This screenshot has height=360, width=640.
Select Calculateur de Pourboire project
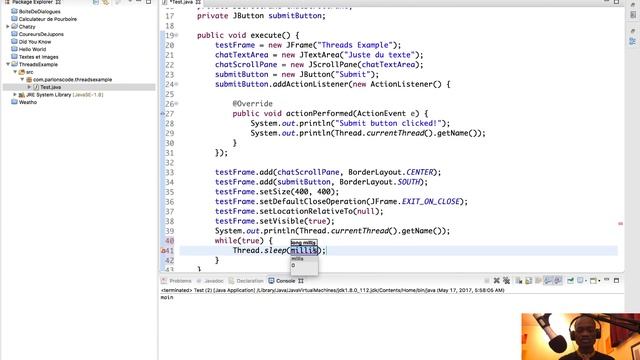[x=47, y=19]
